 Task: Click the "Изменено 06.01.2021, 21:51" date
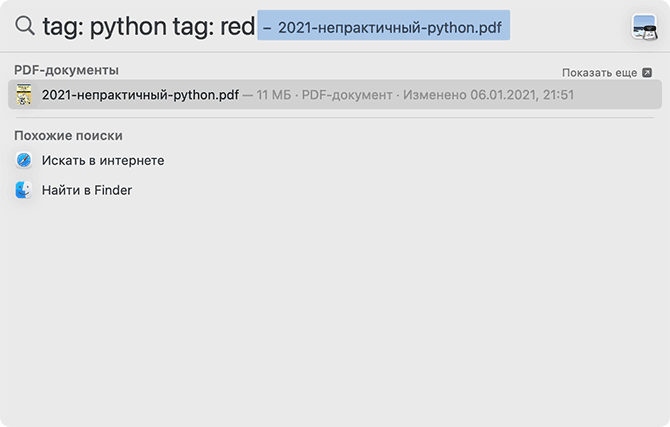pos(488,95)
